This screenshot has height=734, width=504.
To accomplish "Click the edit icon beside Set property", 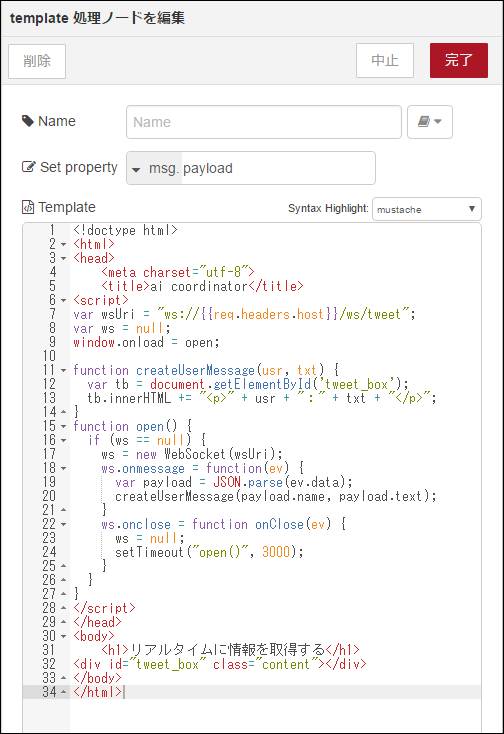I will [x=28, y=167].
